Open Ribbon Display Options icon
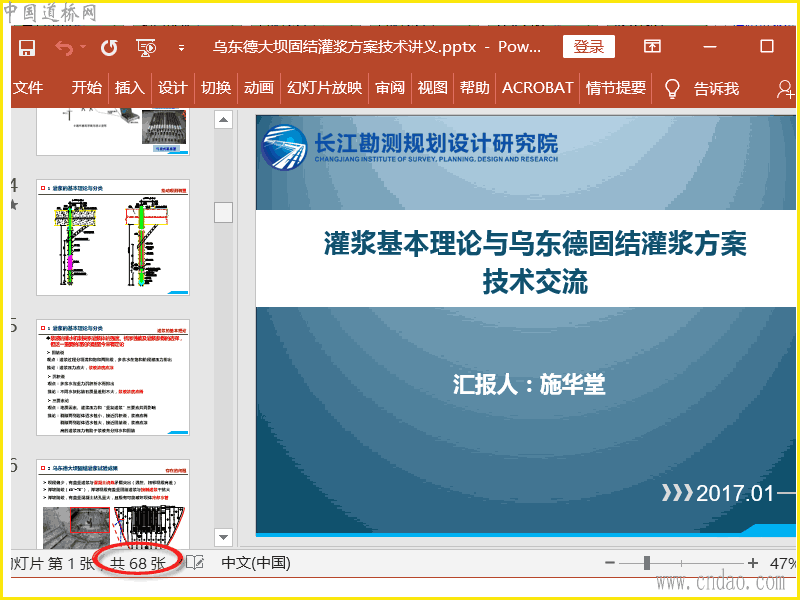800x600 pixels. pyautogui.click(x=652, y=46)
